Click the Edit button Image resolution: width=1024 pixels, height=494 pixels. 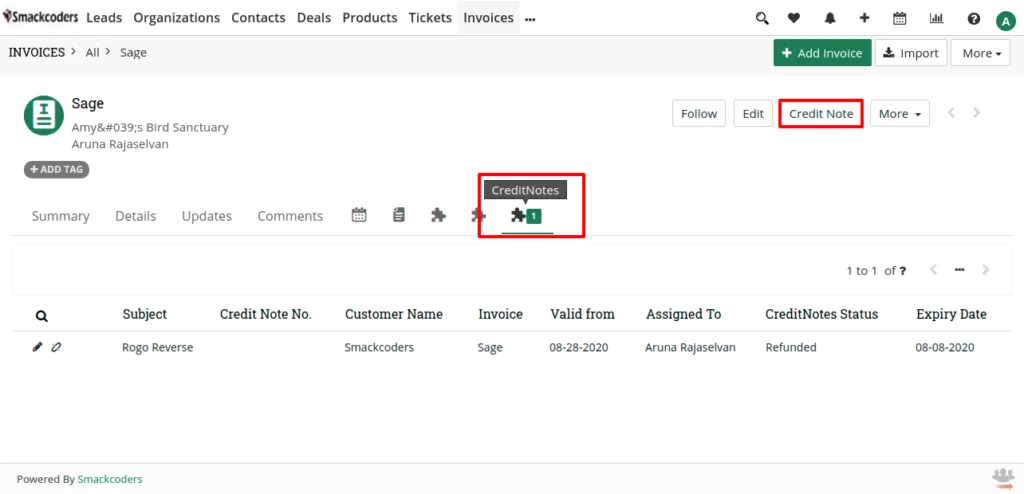[753, 114]
